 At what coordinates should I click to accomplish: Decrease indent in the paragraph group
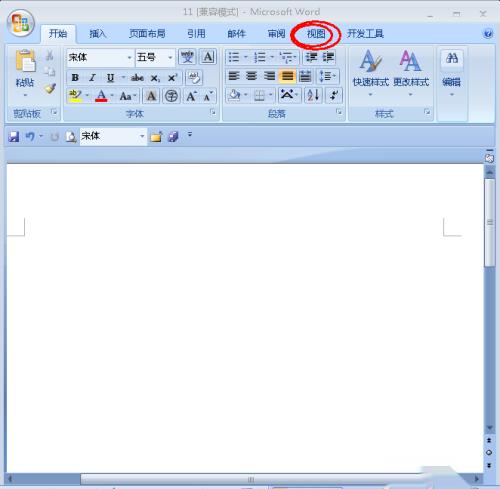[x=311, y=57]
